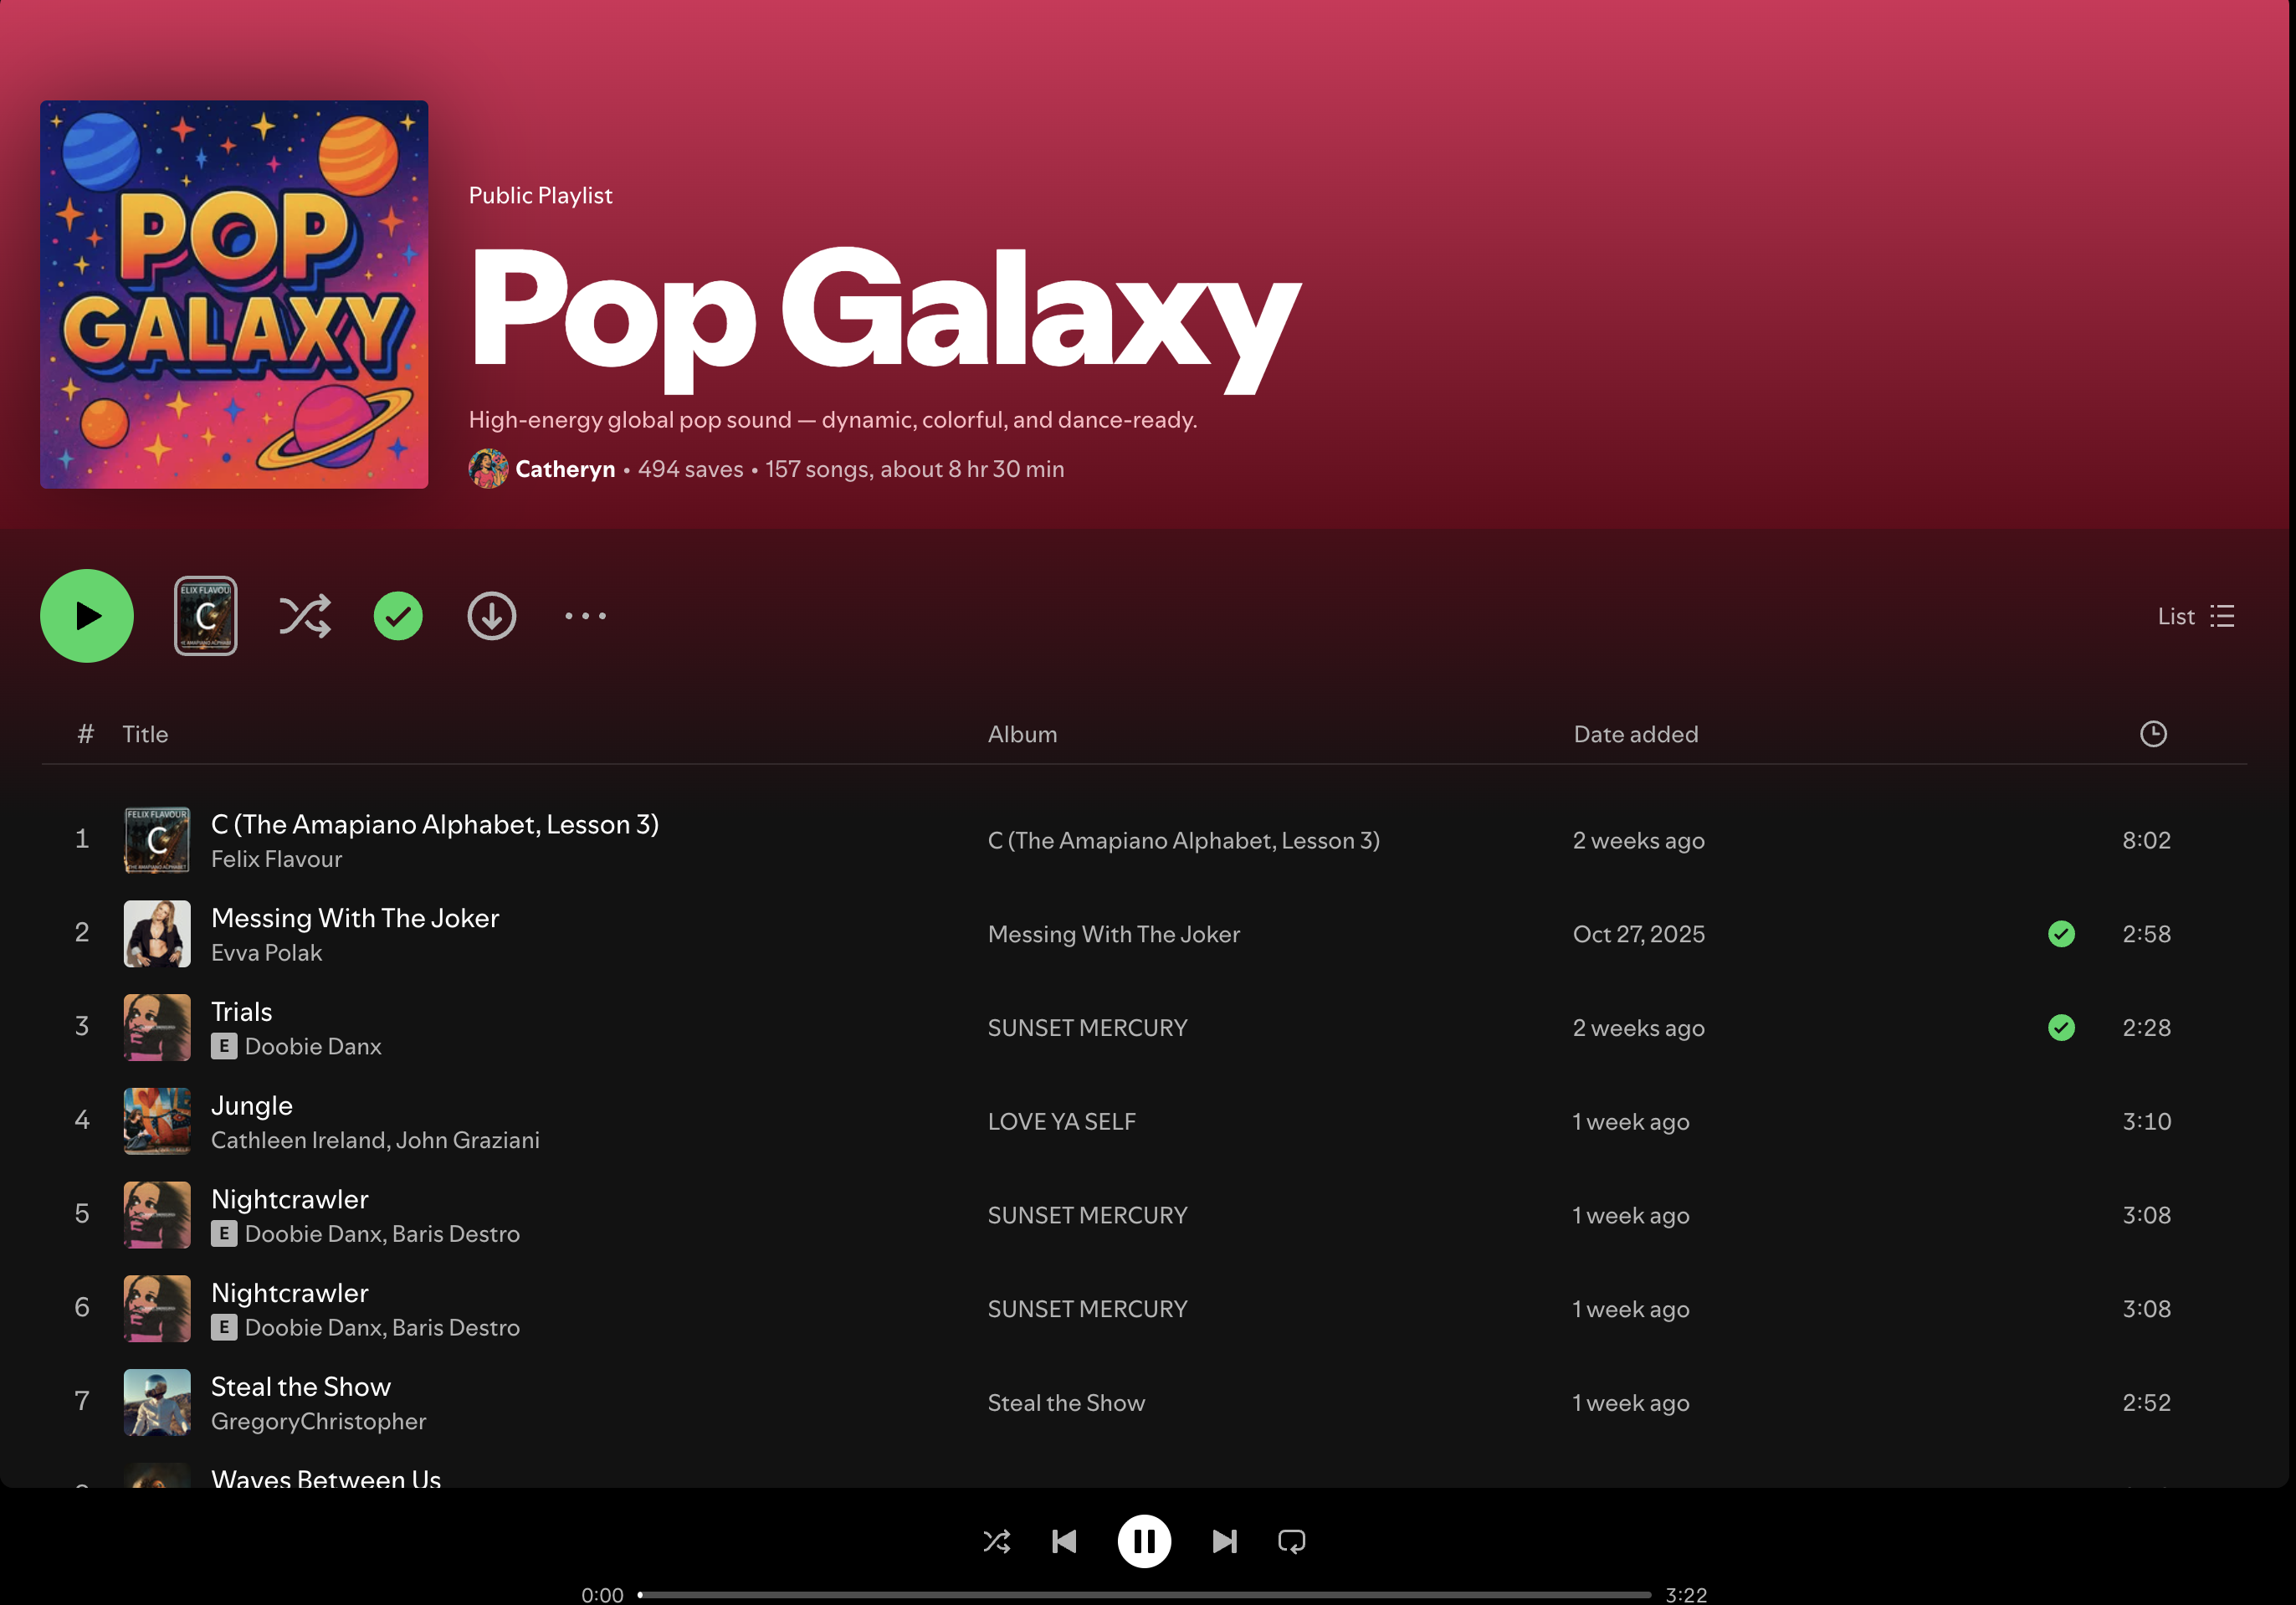The width and height of the screenshot is (2296, 1605).
Task: Open Catheryn's profile link
Action: pos(565,469)
